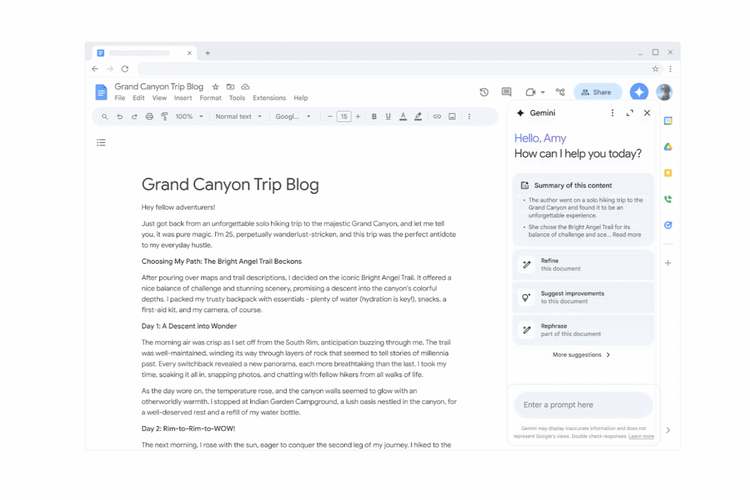Pick the text highlight color tool

[418, 117]
